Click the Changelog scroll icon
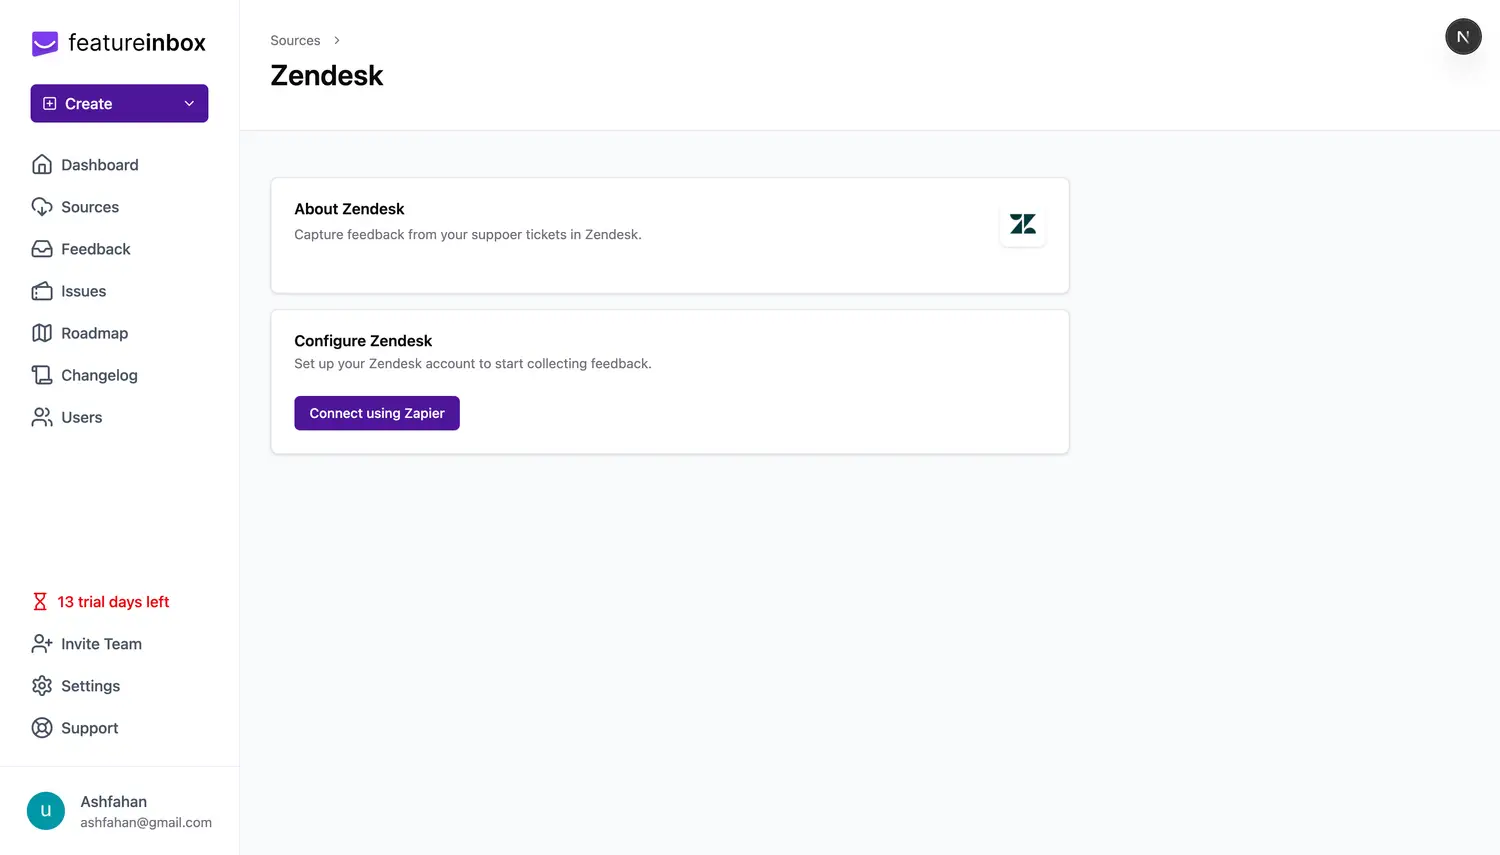The image size is (1500, 855). point(42,375)
